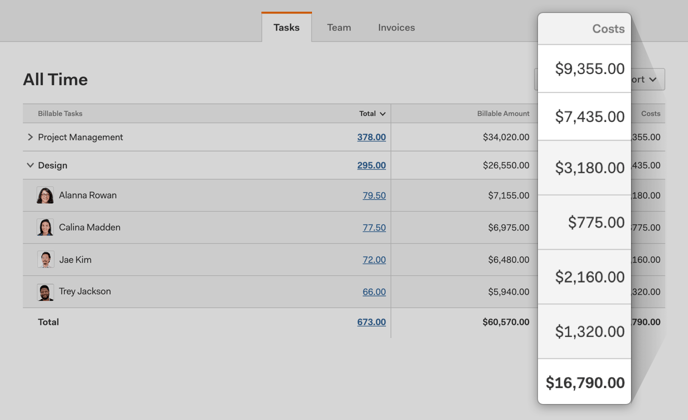
Task: Click Alanna Rowan's avatar photo
Action: coord(45,195)
